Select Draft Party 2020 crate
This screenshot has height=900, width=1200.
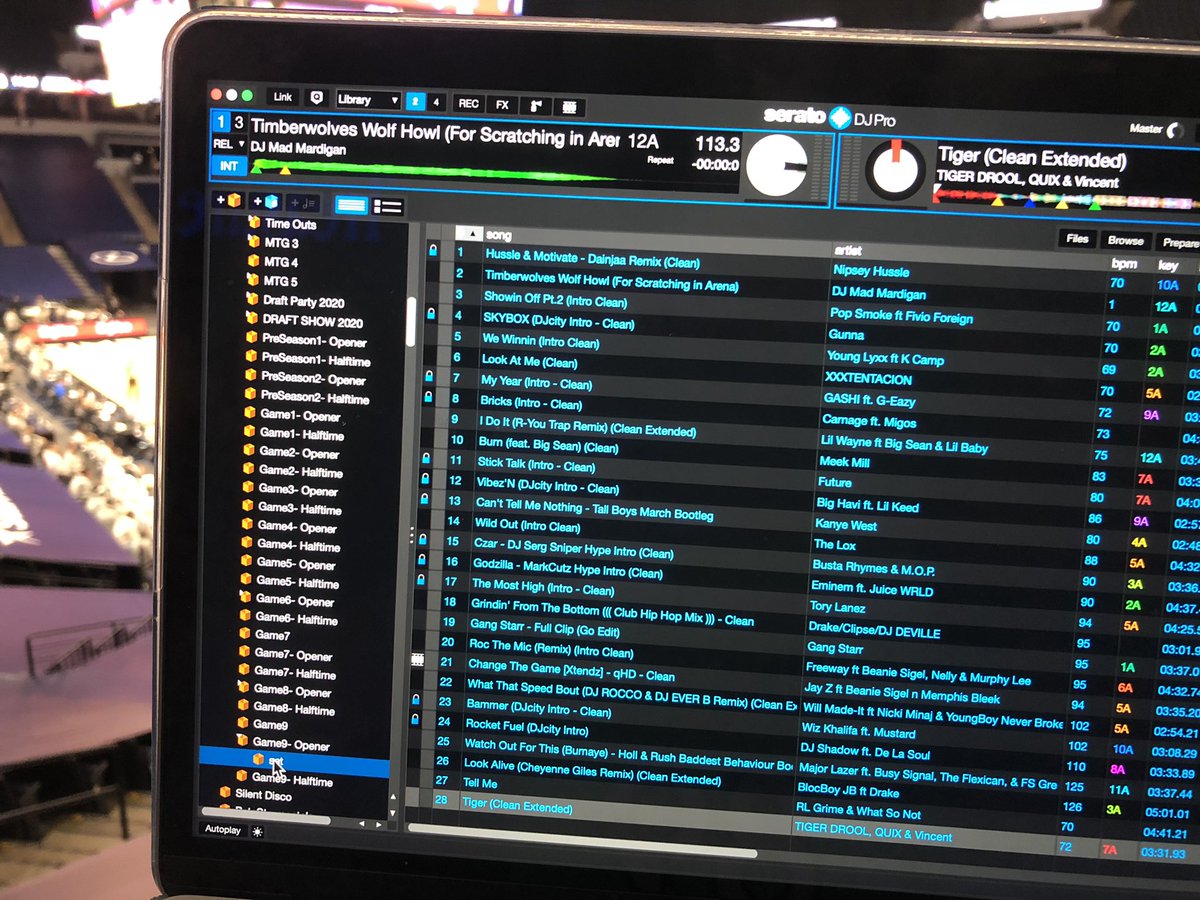tap(303, 301)
